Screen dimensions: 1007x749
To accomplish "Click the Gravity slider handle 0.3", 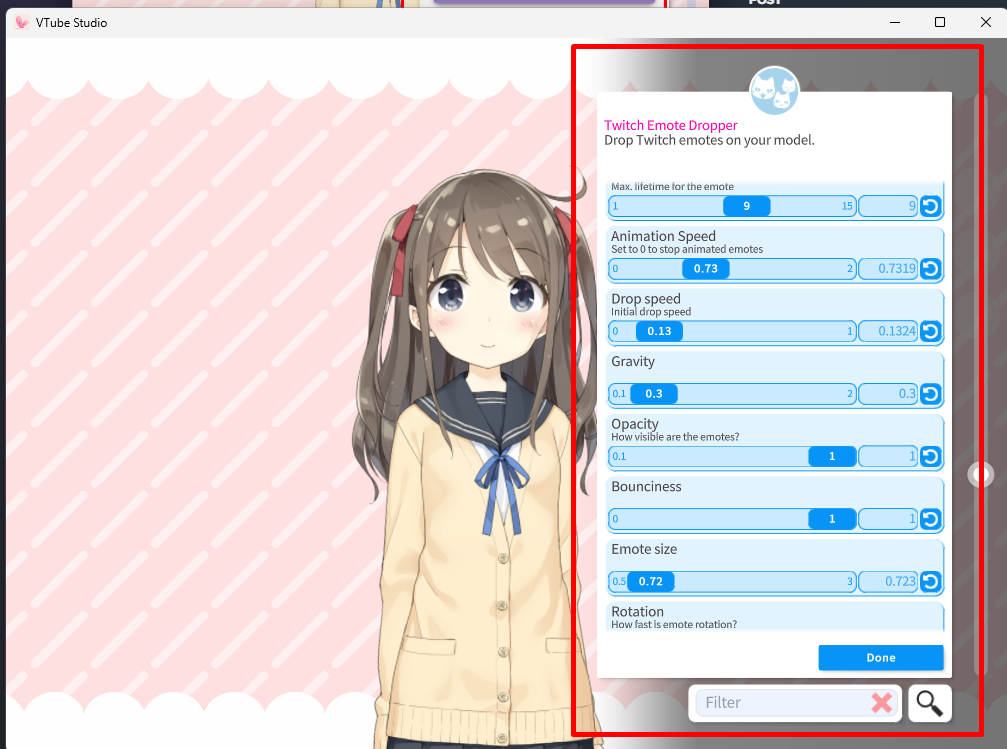I will click(x=654, y=394).
